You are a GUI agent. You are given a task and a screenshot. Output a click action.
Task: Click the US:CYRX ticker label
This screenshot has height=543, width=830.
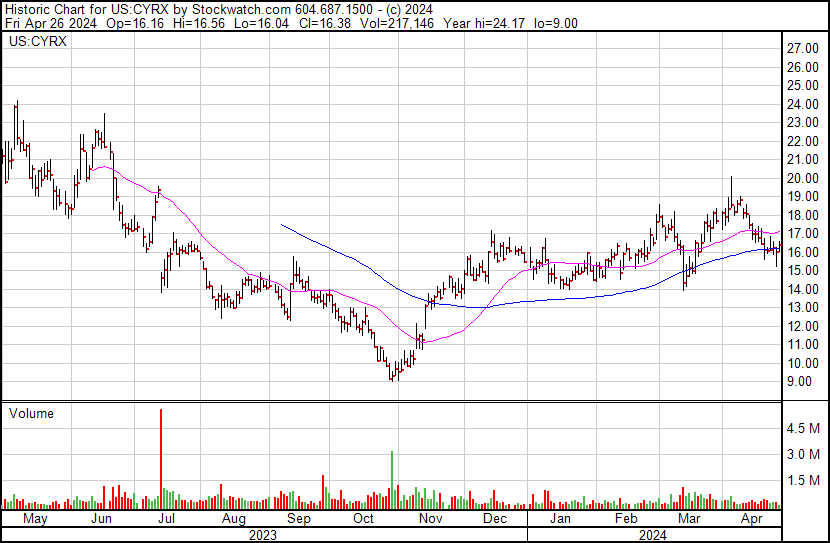[38, 41]
